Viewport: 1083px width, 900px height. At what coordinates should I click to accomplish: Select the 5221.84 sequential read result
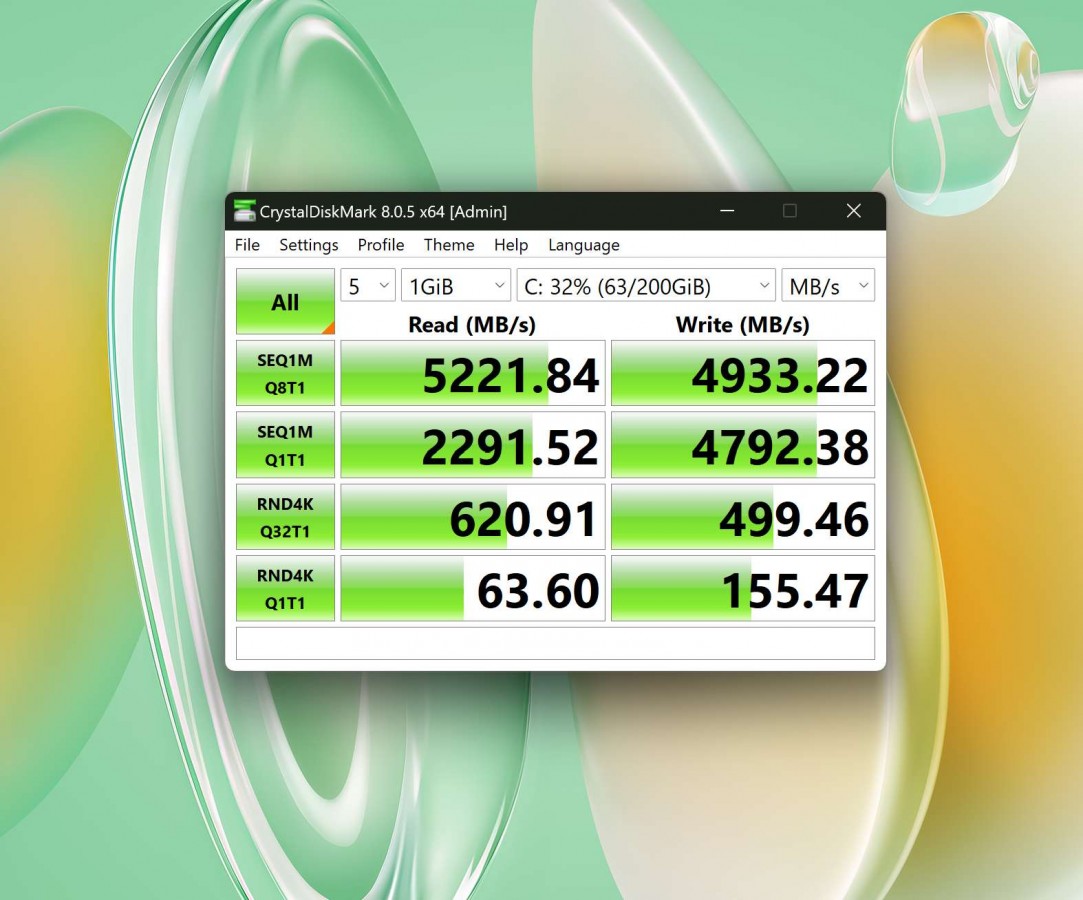click(473, 373)
